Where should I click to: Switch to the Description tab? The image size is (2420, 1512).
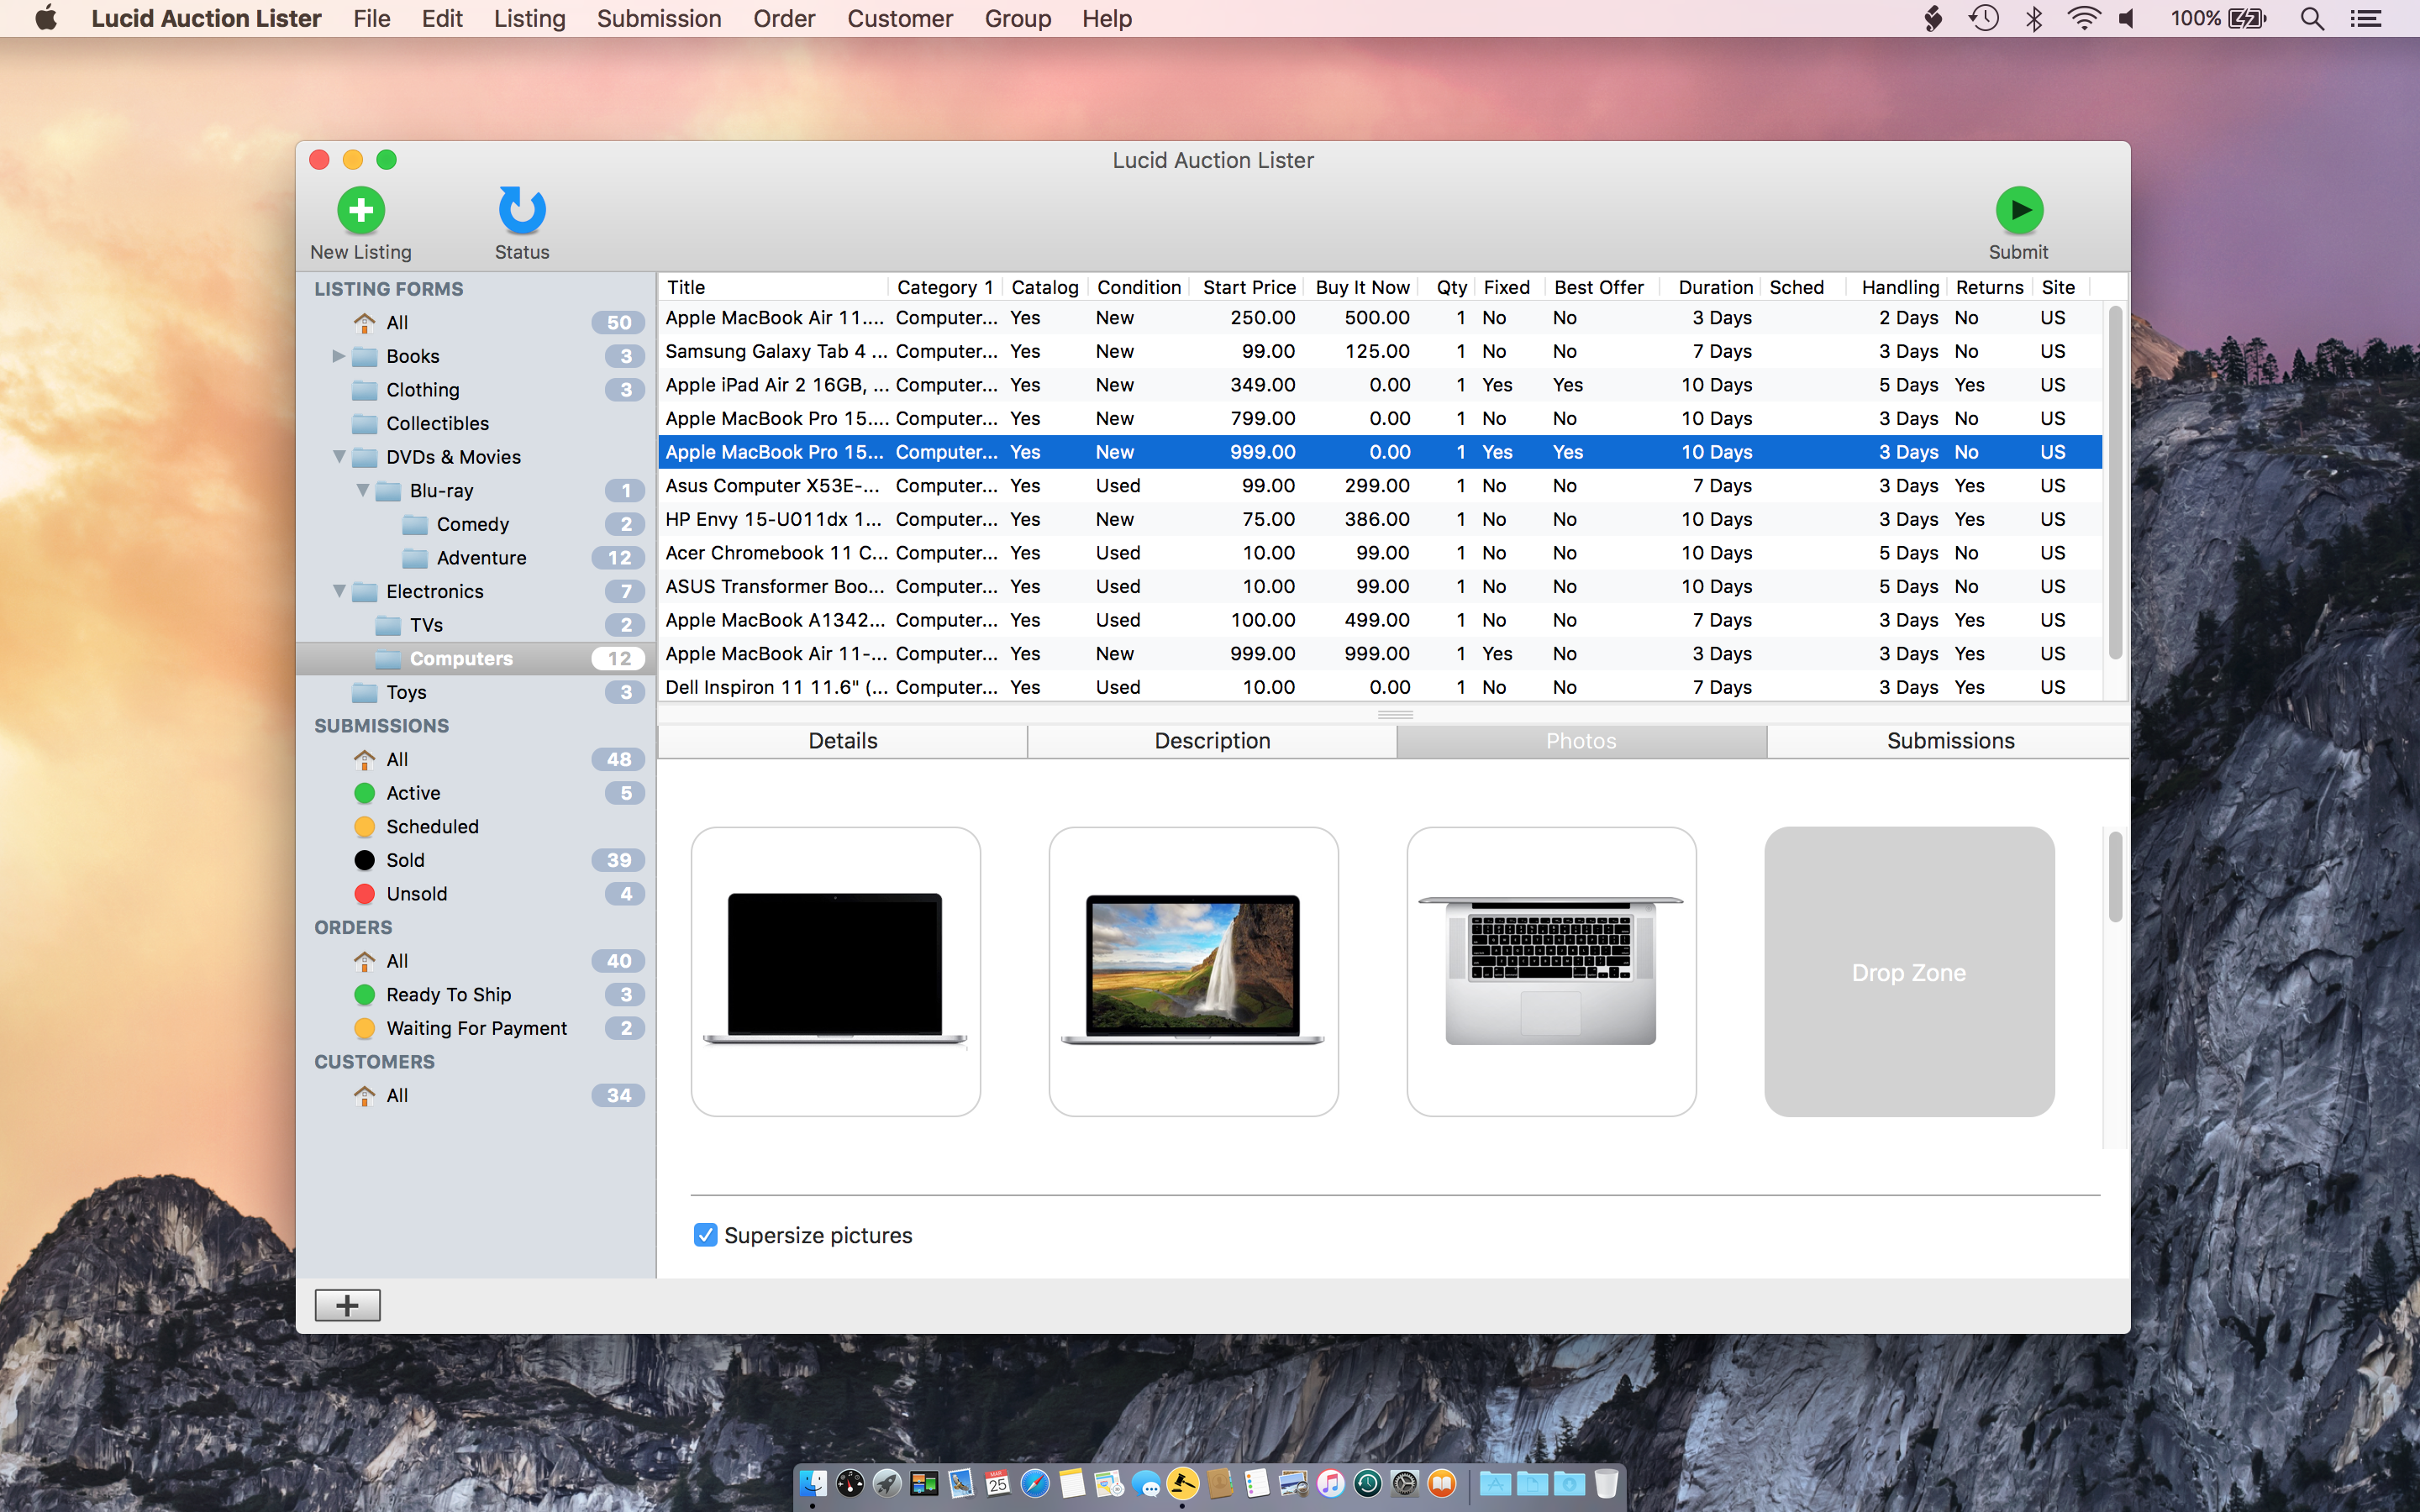tap(1212, 741)
